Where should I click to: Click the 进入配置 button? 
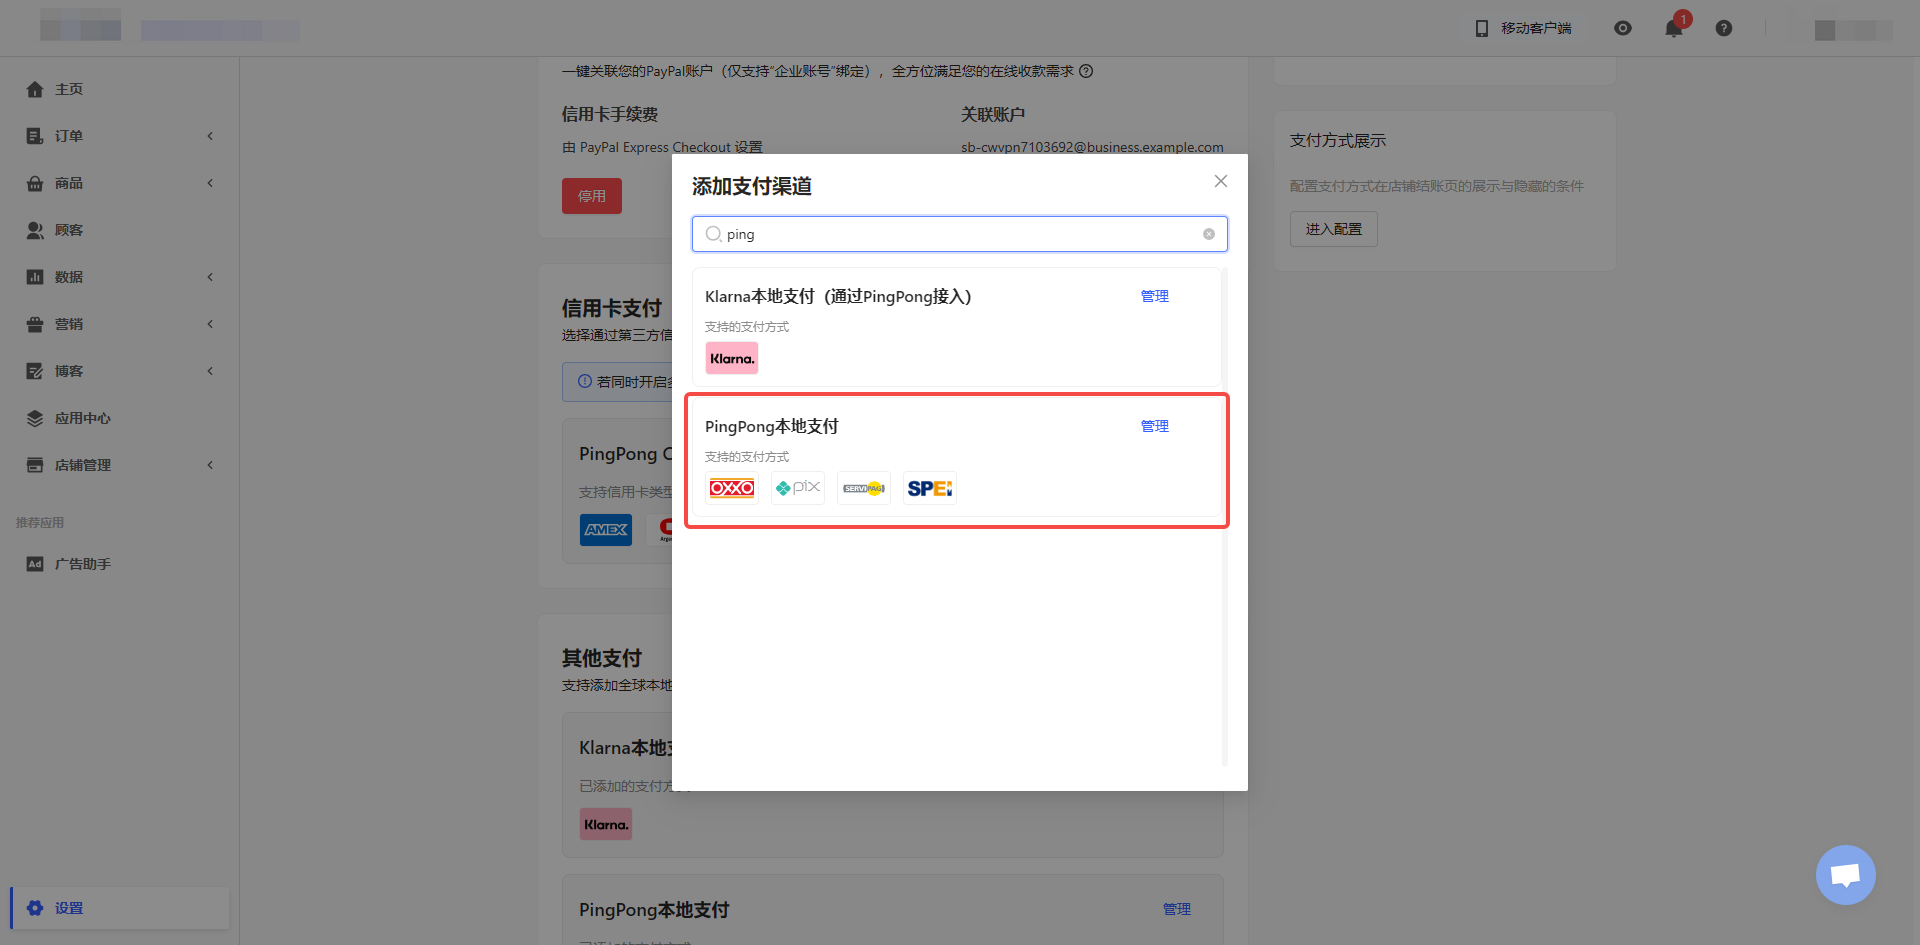(1334, 229)
